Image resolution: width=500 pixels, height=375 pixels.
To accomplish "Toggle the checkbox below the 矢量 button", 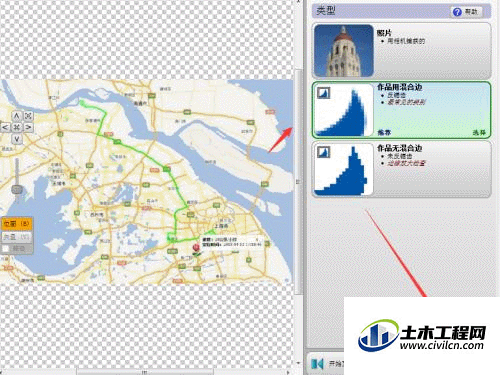I will click(6, 249).
